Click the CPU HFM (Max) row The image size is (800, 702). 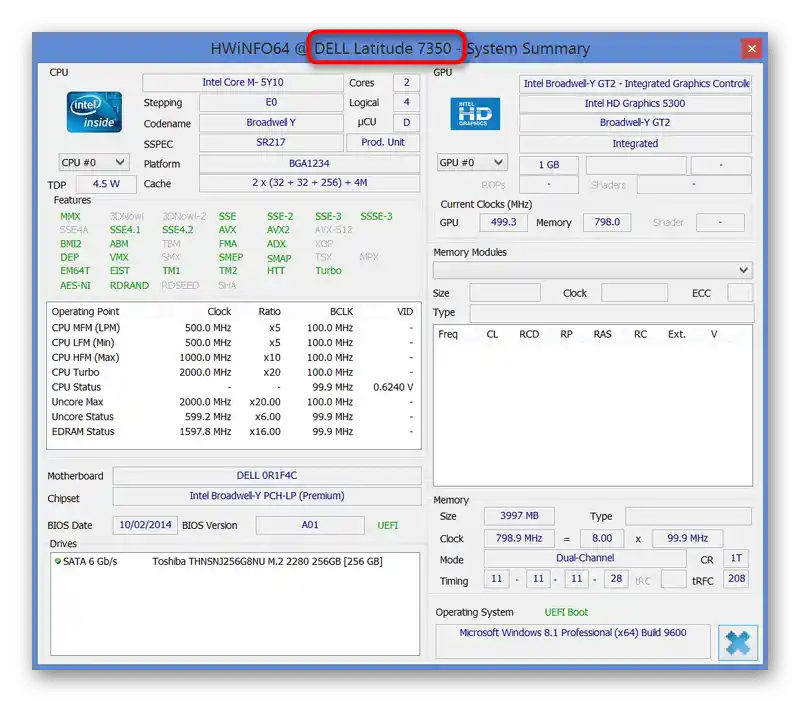pyautogui.click(x=233, y=358)
